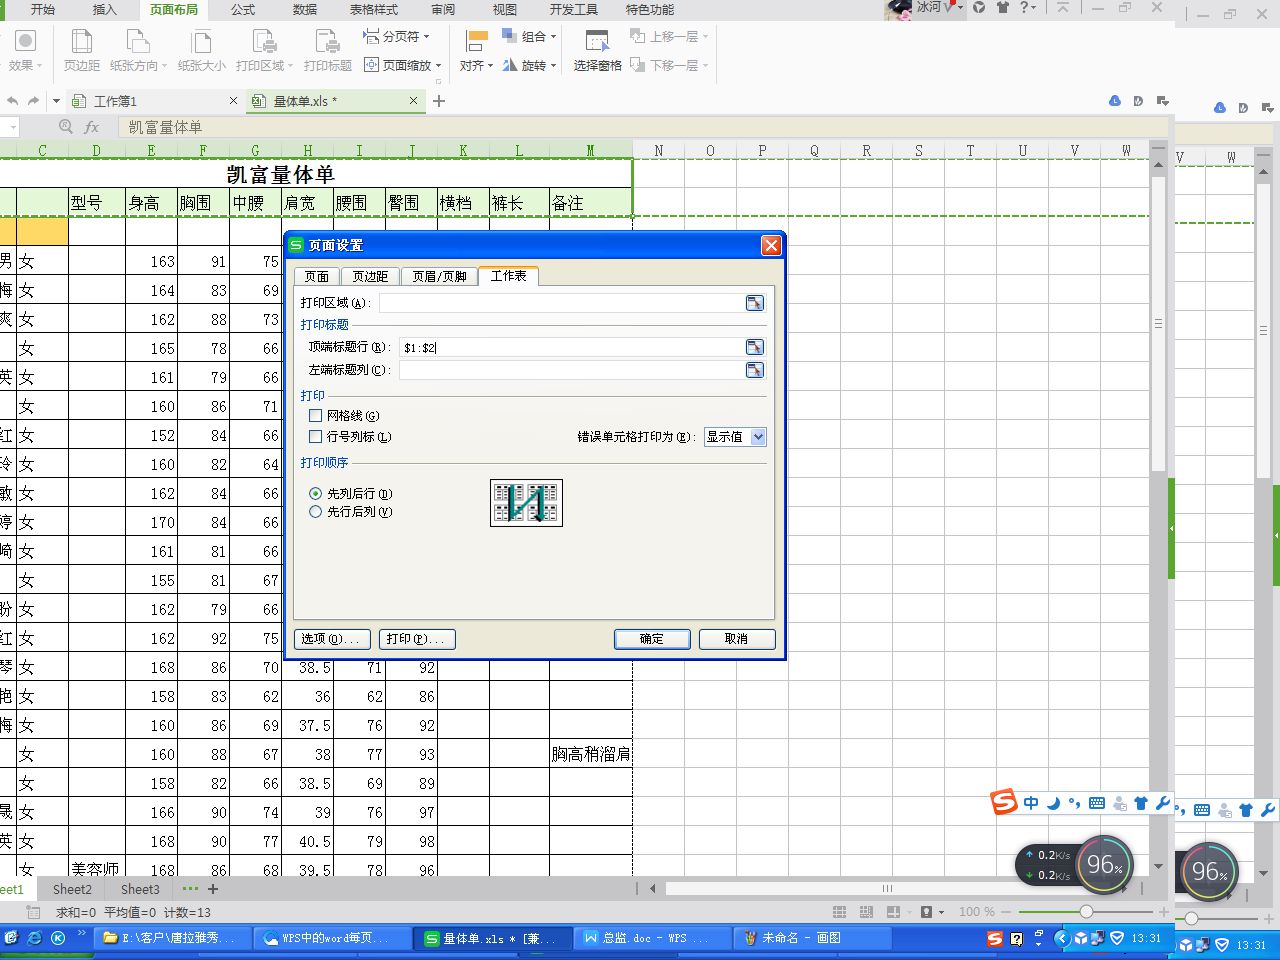Click the 取消 button in dialog
This screenshot has width=1280, height=960.
pos(737,639)
